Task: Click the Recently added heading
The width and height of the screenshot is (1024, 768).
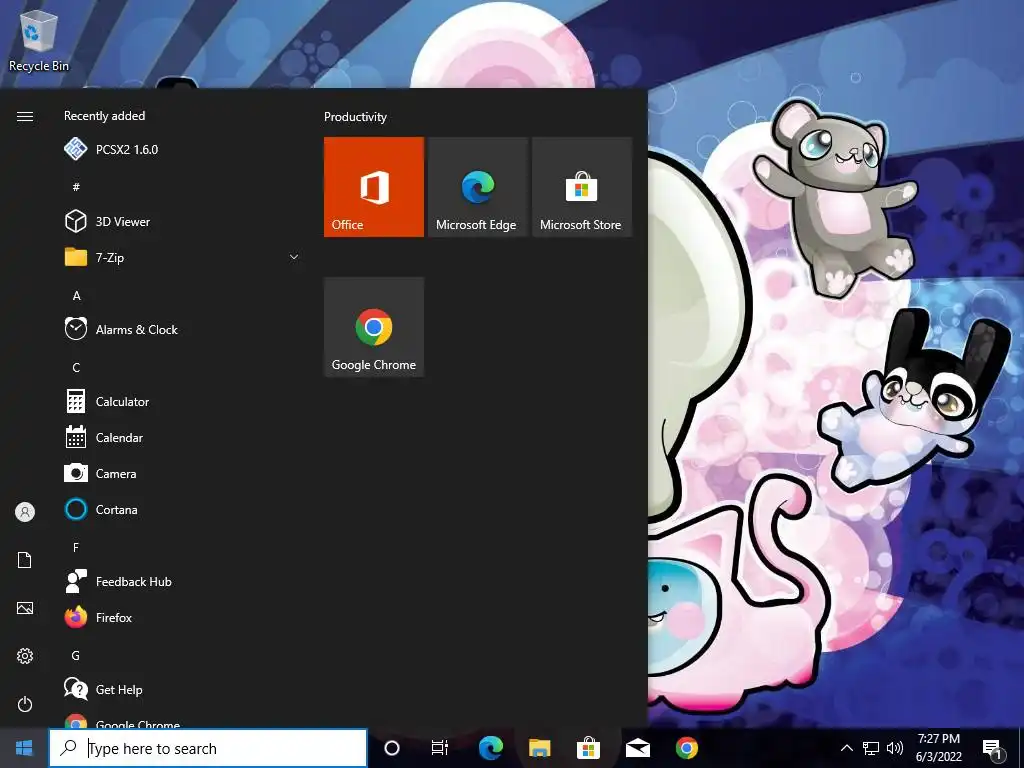Action: coord(104,116)
